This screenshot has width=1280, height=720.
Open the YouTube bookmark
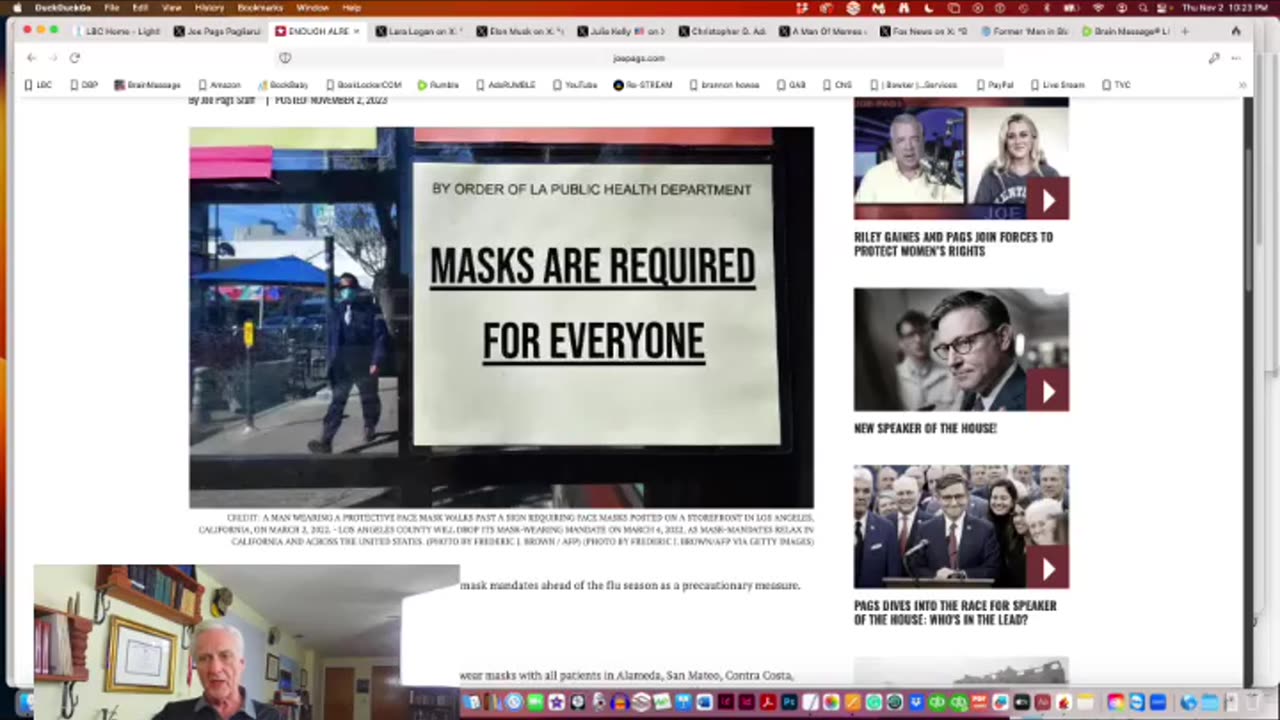click(x=575, y=85)
